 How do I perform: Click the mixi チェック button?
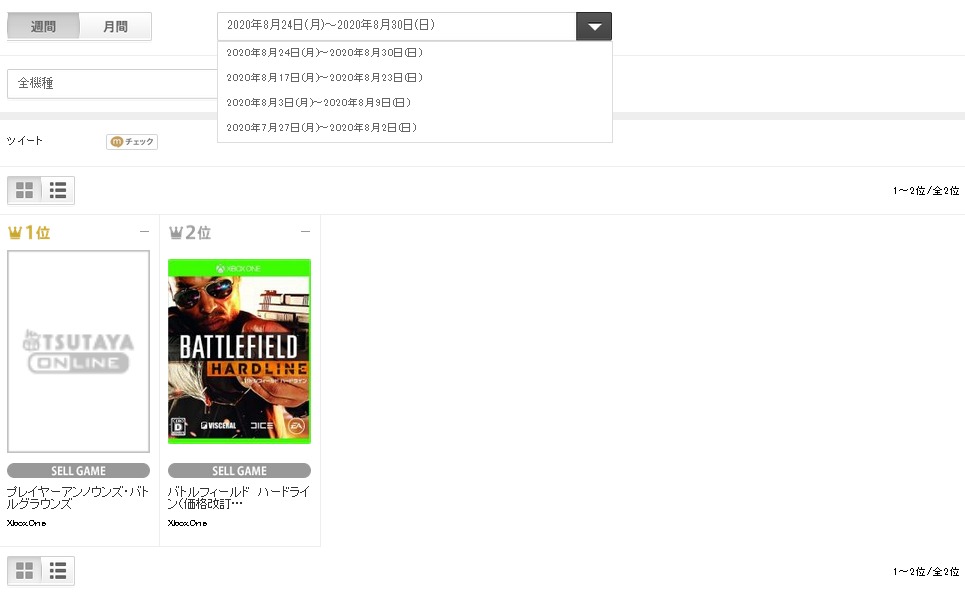(132, 142)
